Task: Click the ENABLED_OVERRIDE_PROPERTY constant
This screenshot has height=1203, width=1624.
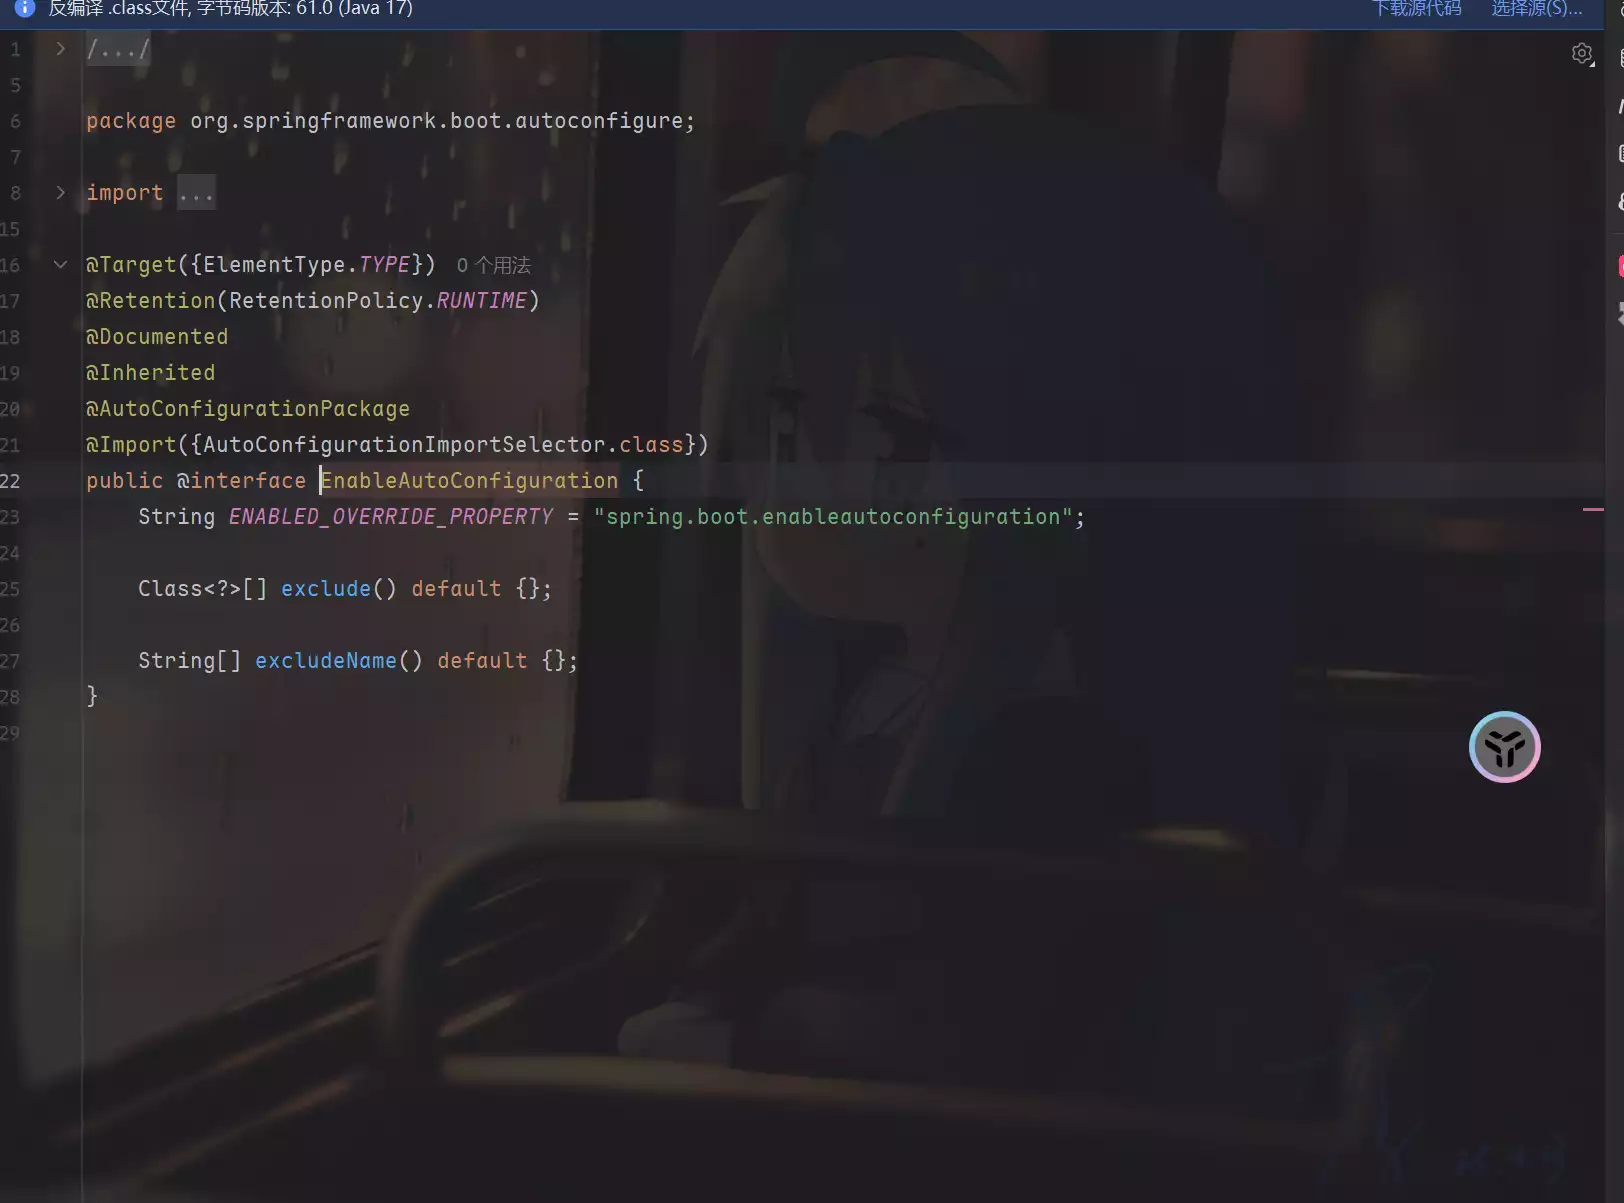Action: [x=390, y=517]
